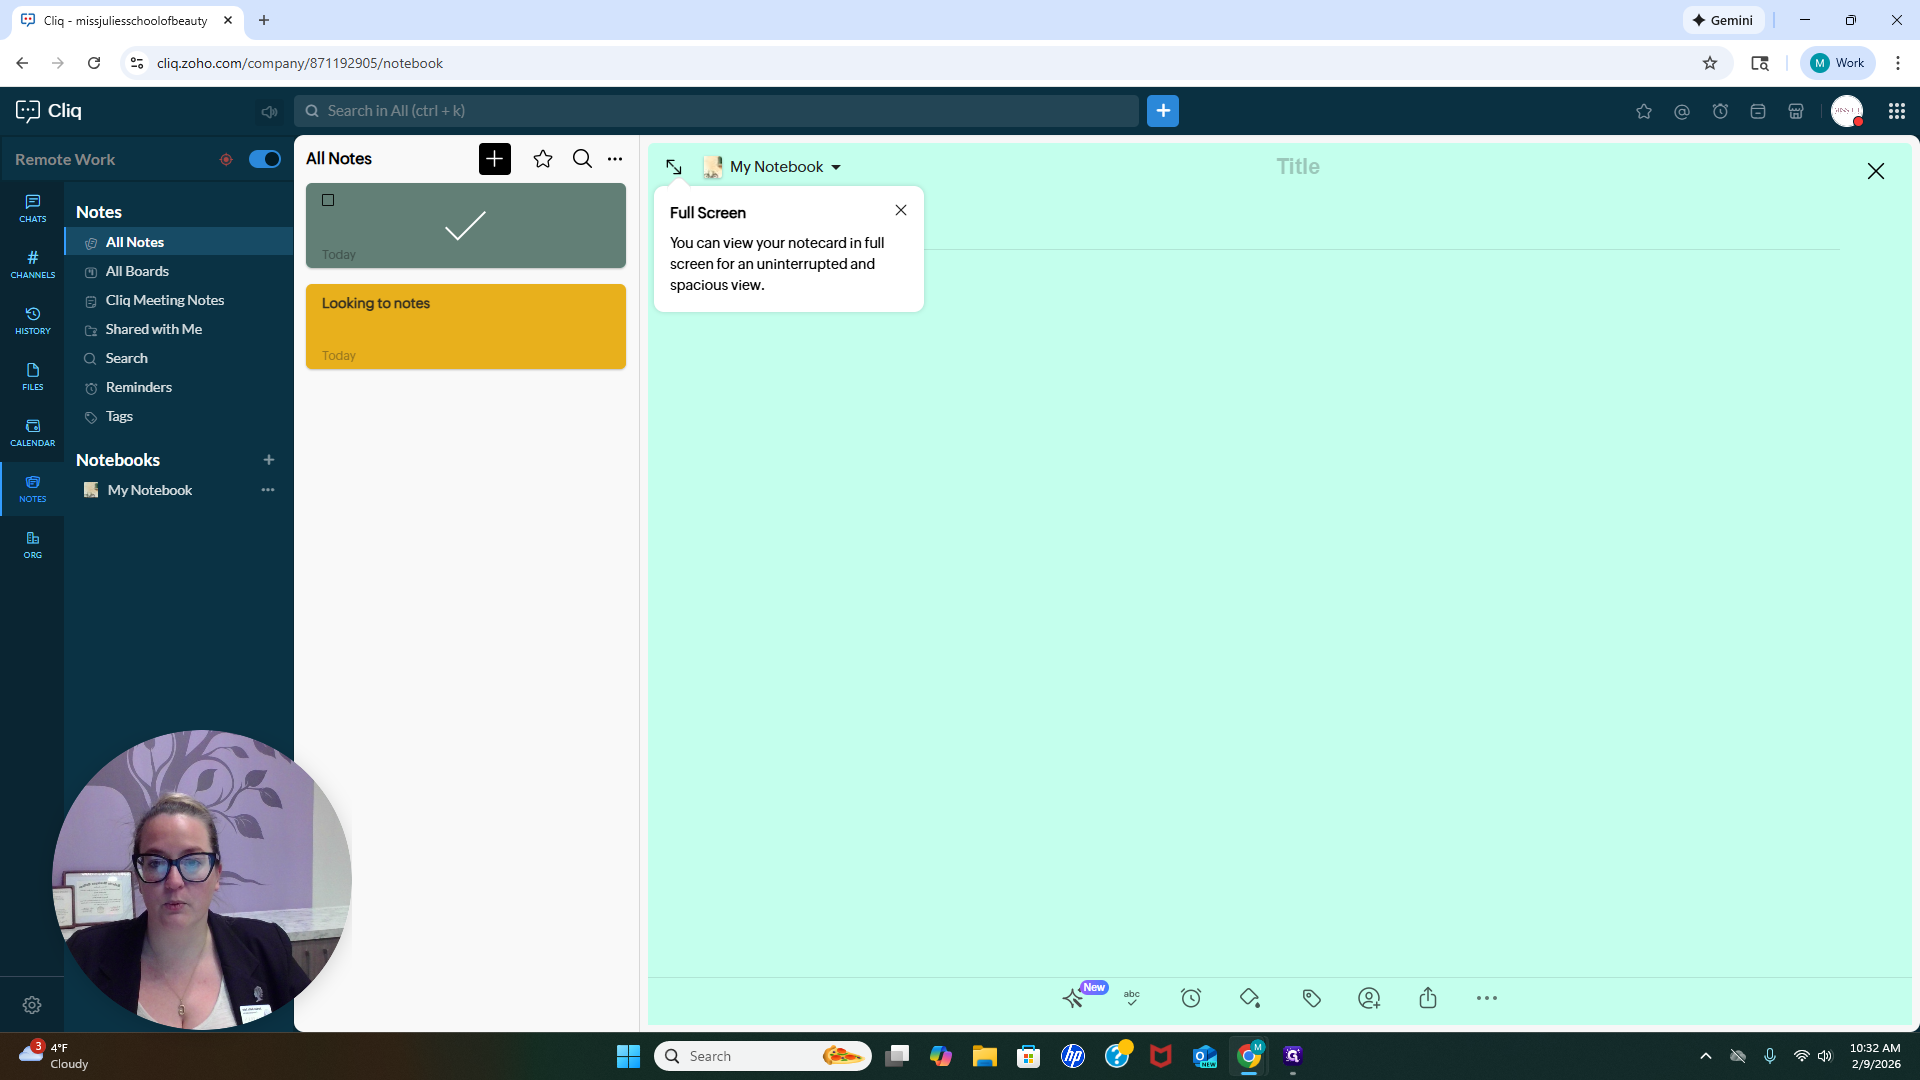Switch to the Channels tab
Viewport: 1920px width, 1080px height.
pos(33,264)
